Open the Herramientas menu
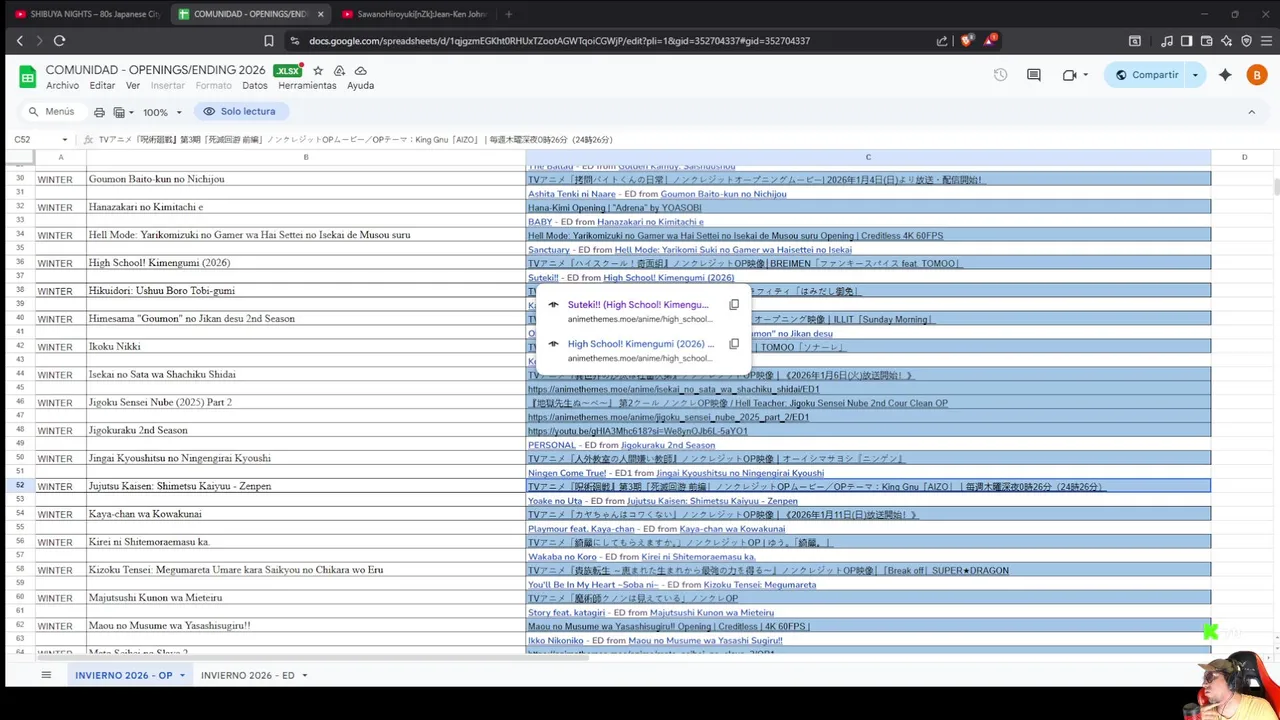 pyautogui.click(x=307, y=86)
